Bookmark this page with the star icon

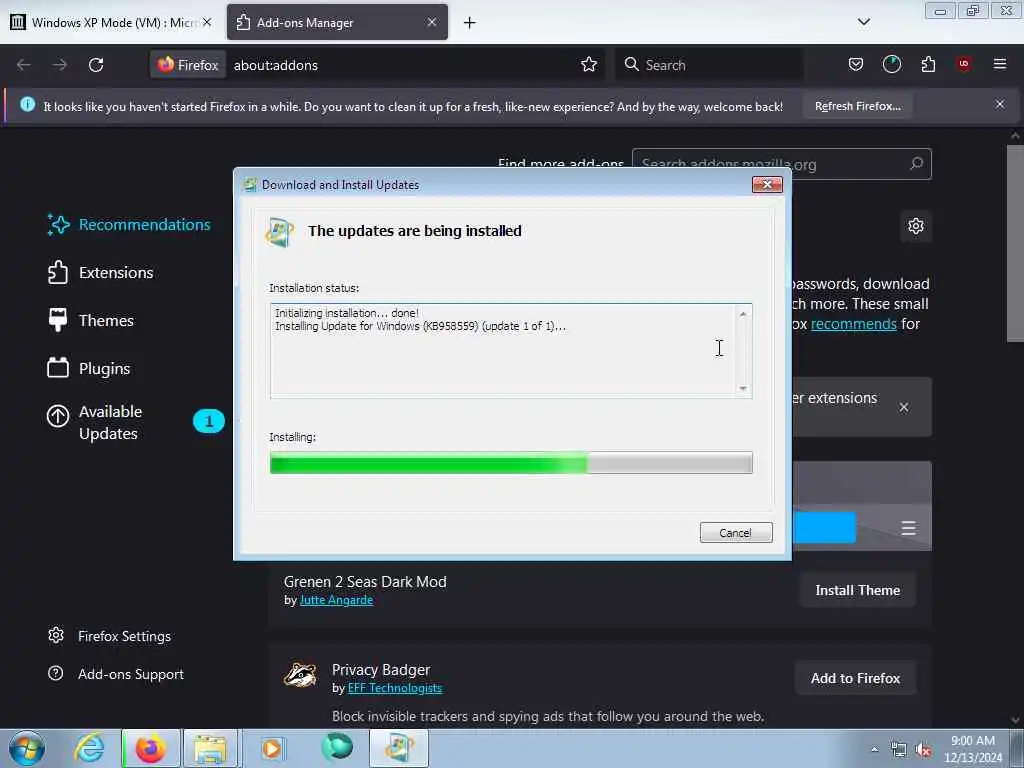pyautogui.click(x=589, y=65)
